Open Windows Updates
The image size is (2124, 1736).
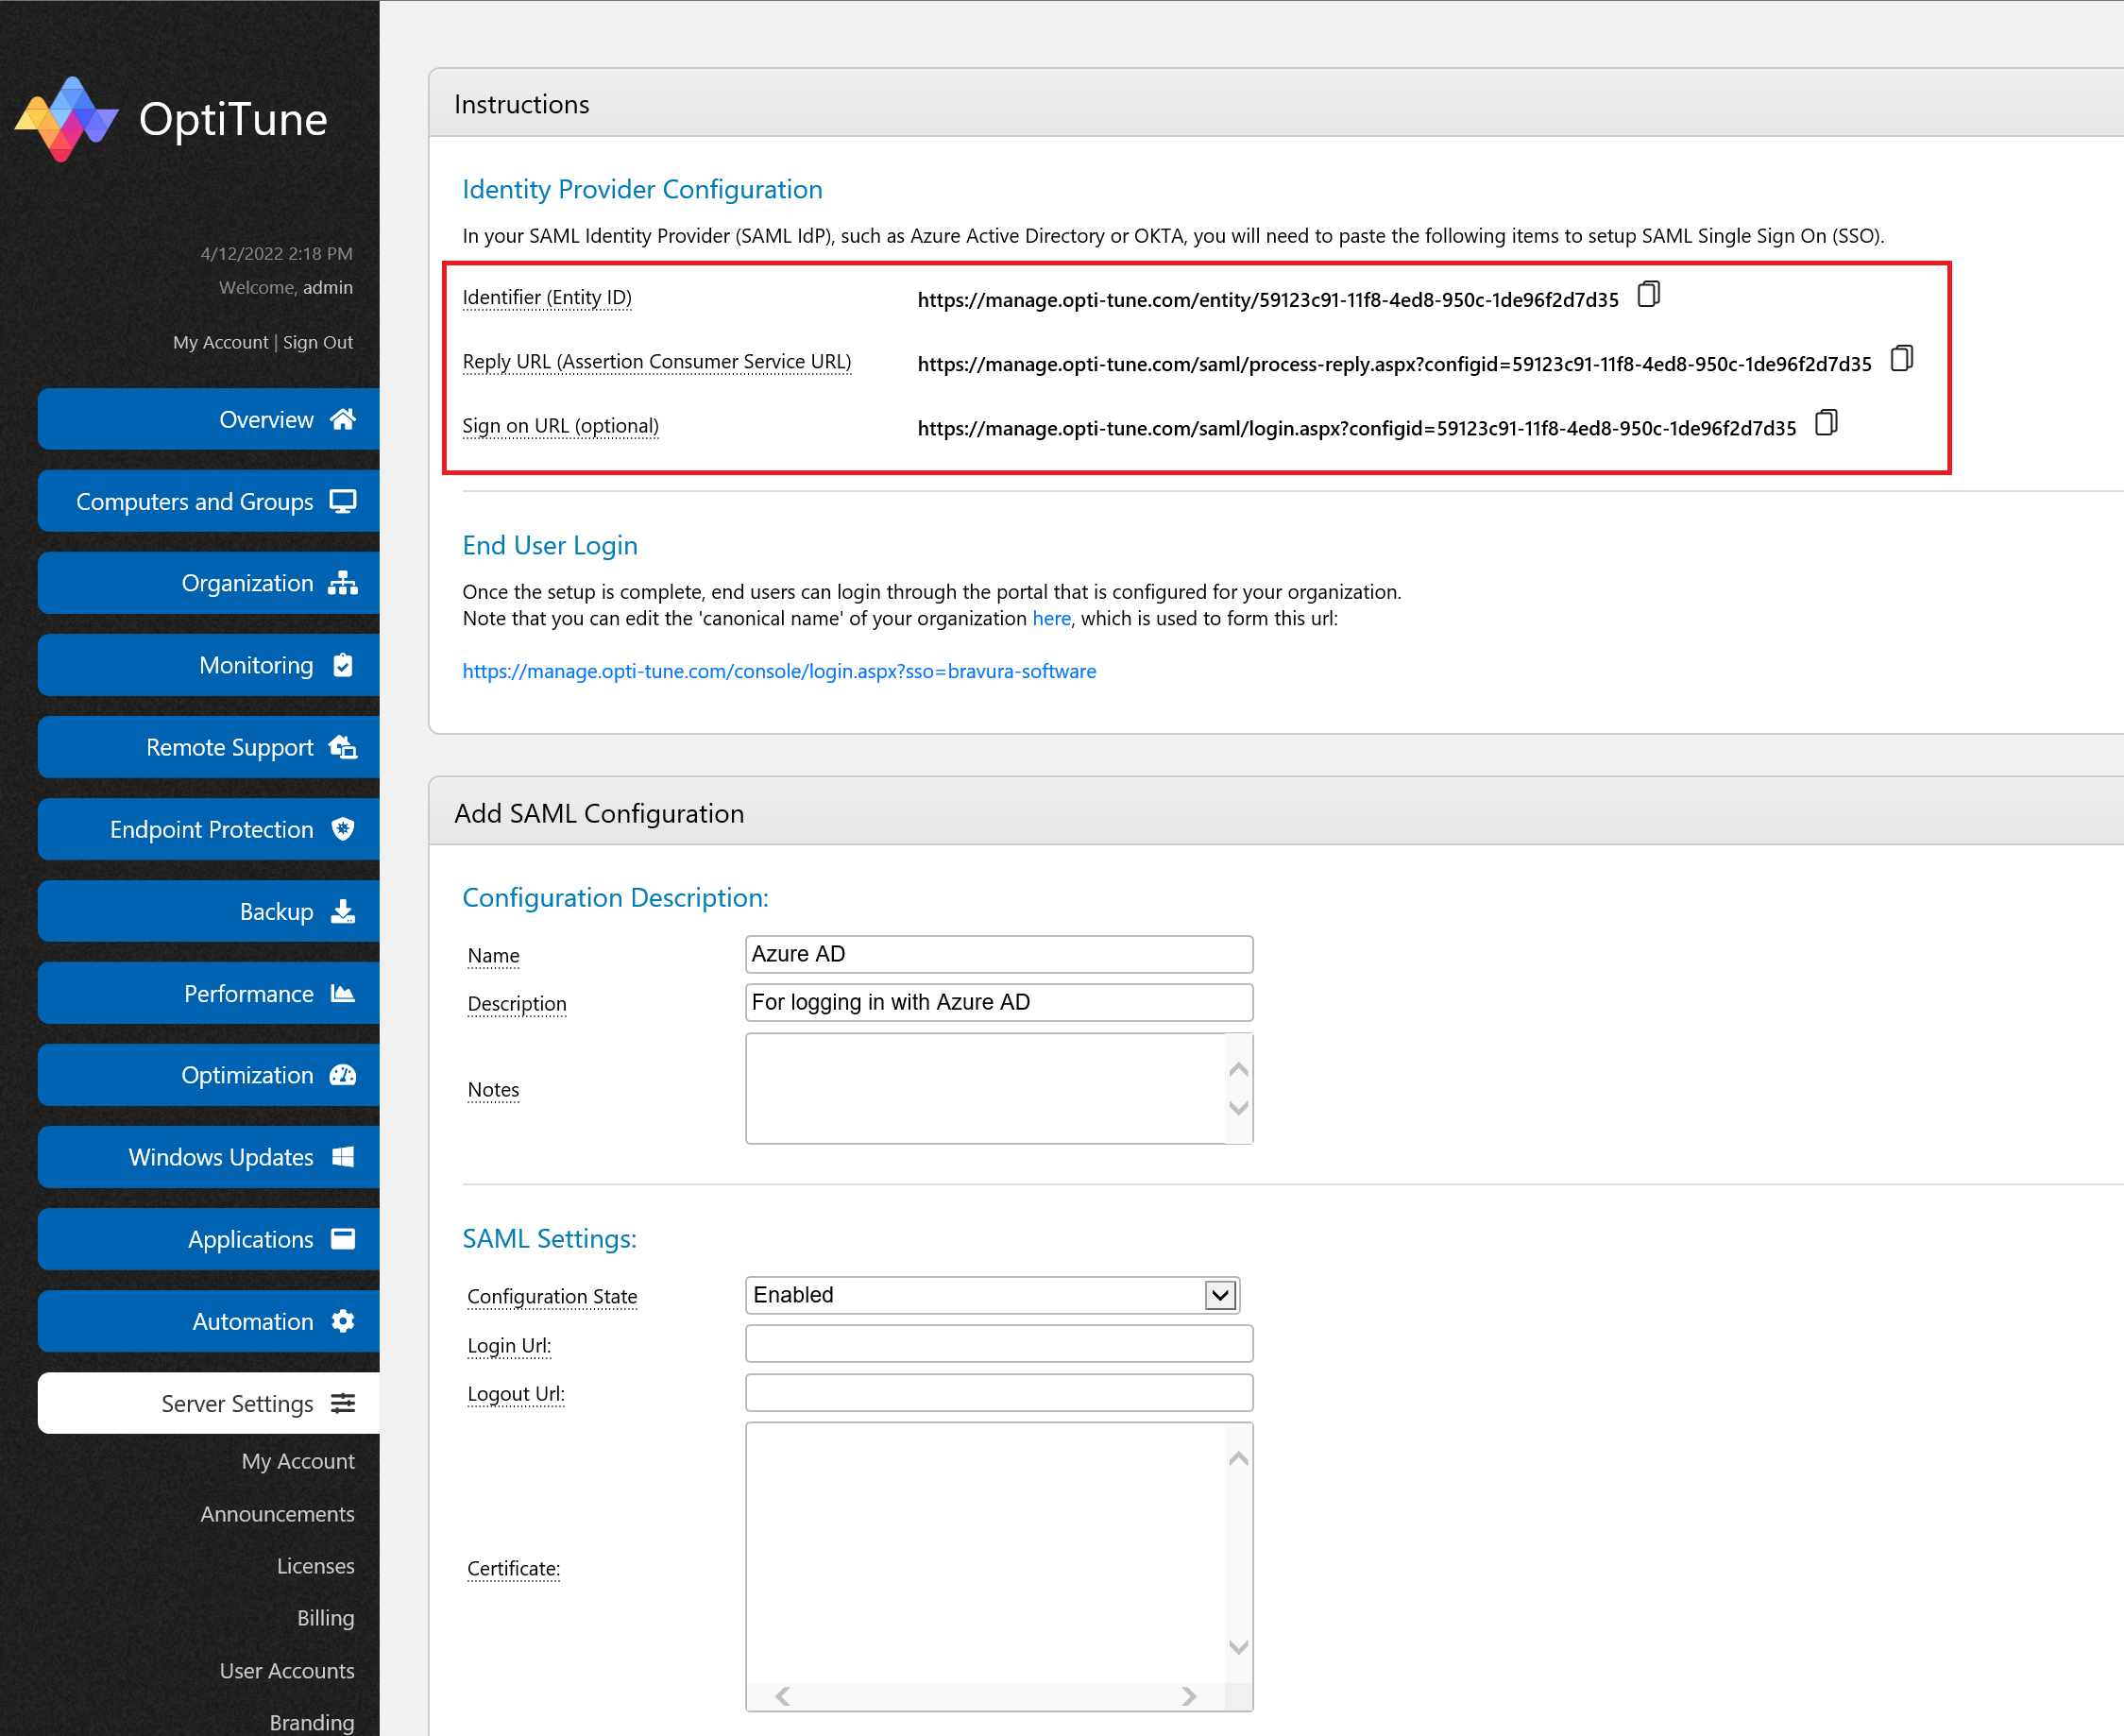point(209,1157)
